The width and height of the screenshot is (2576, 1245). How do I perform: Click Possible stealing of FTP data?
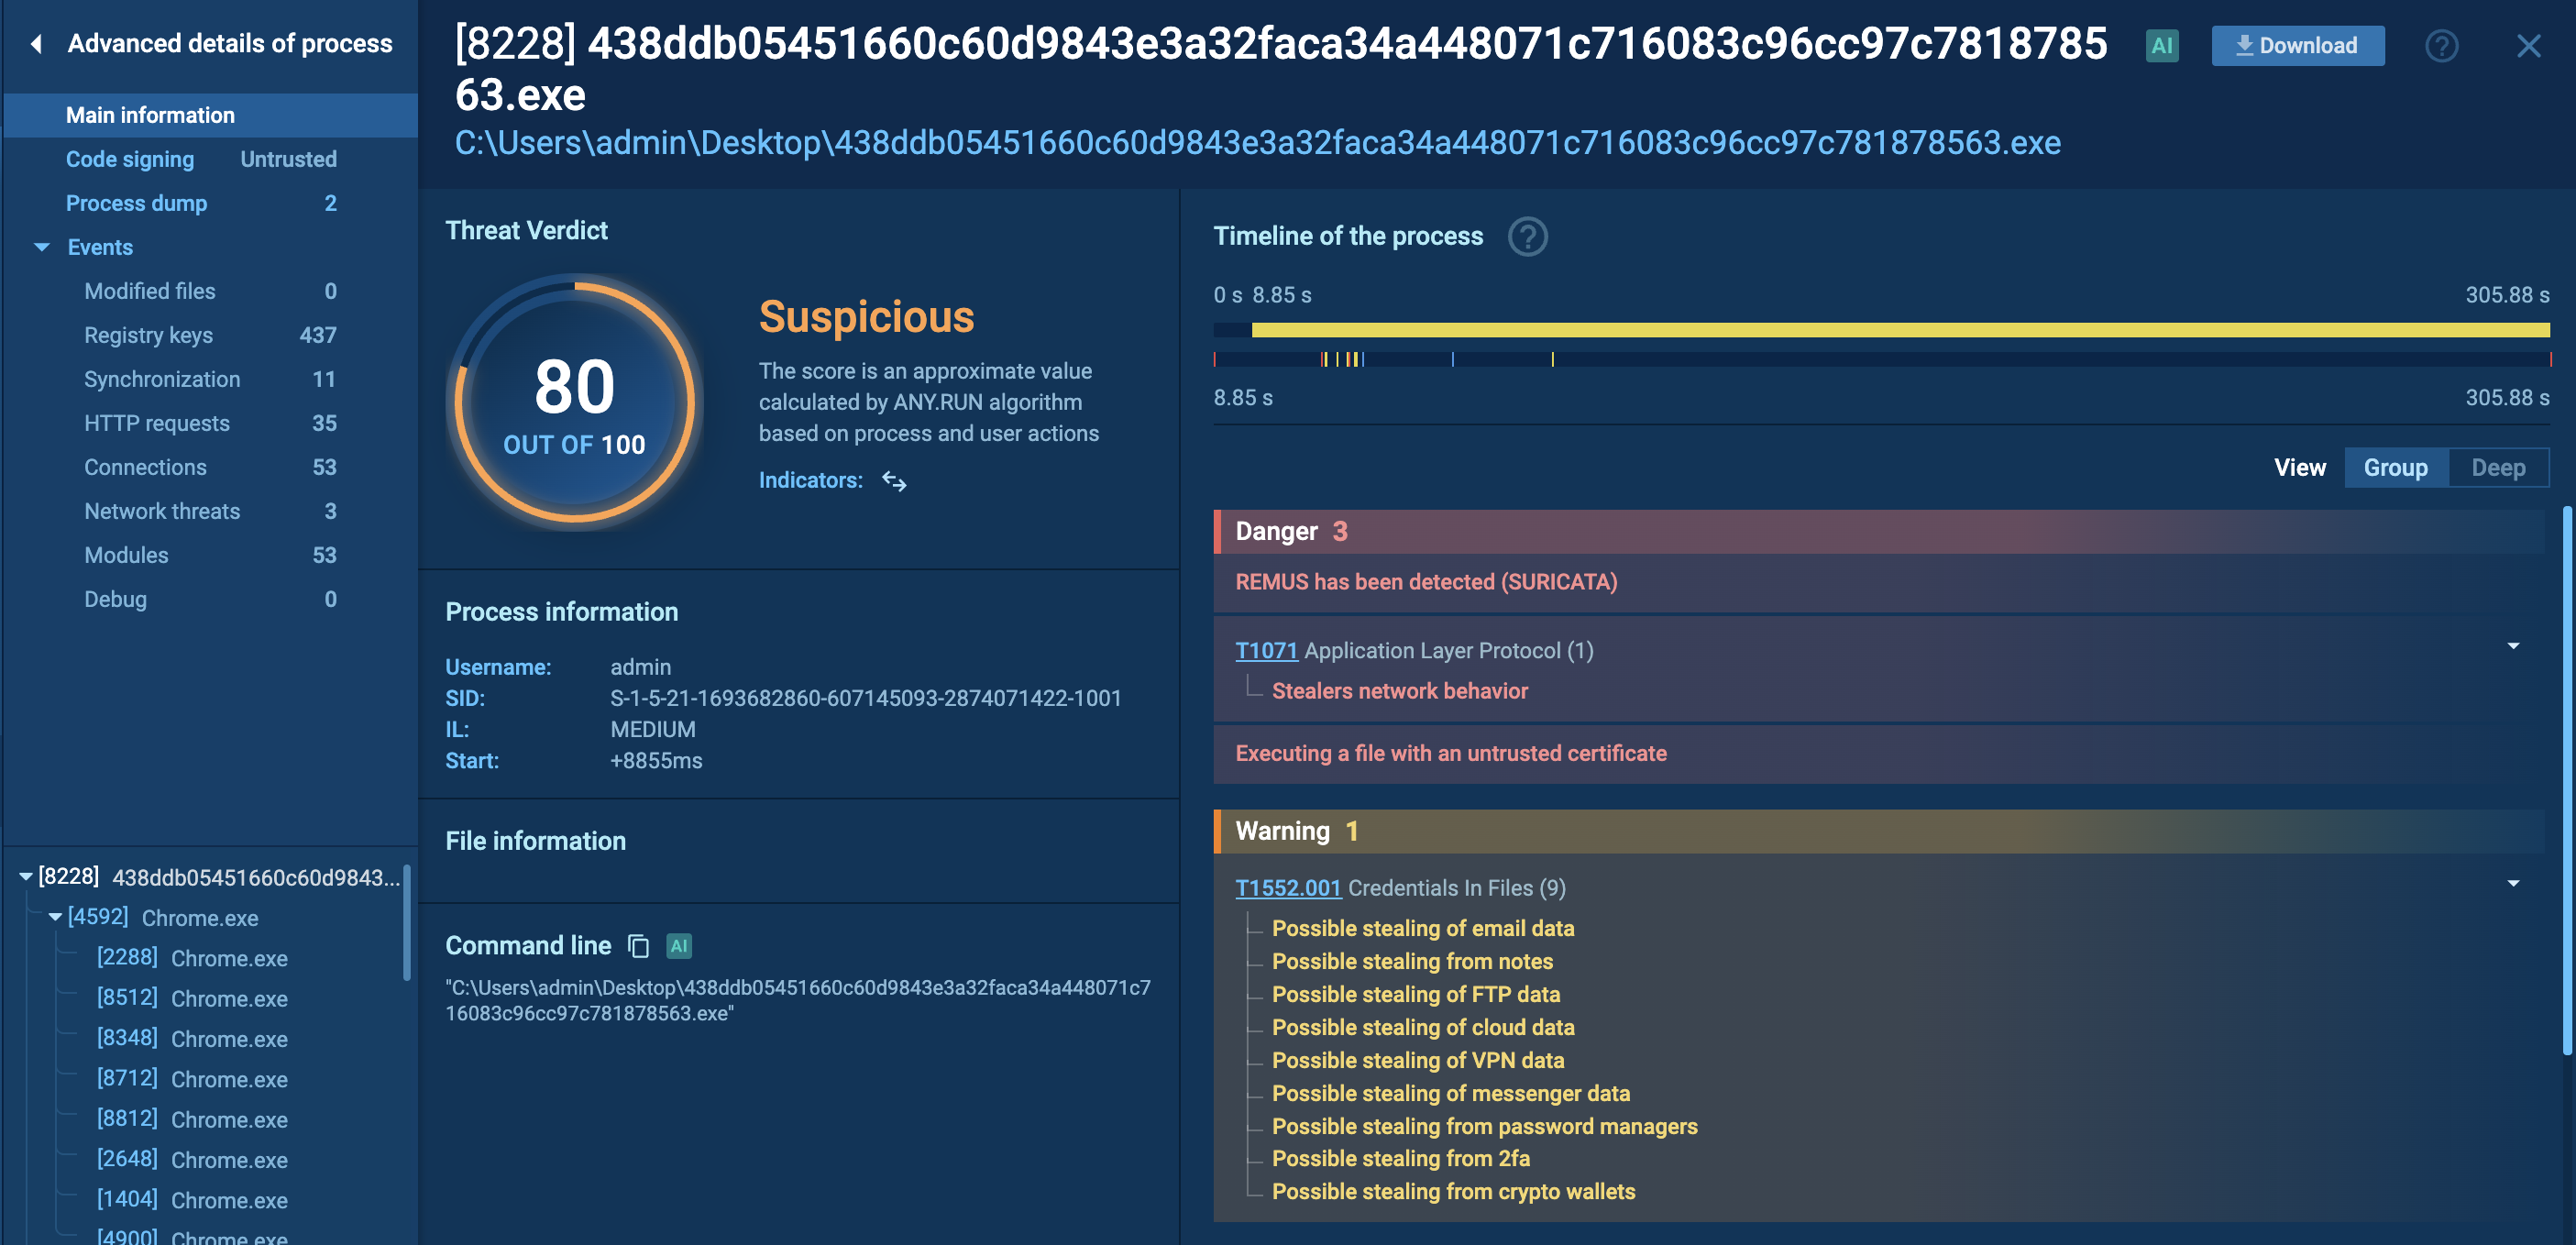click(x=1415, y=995)
